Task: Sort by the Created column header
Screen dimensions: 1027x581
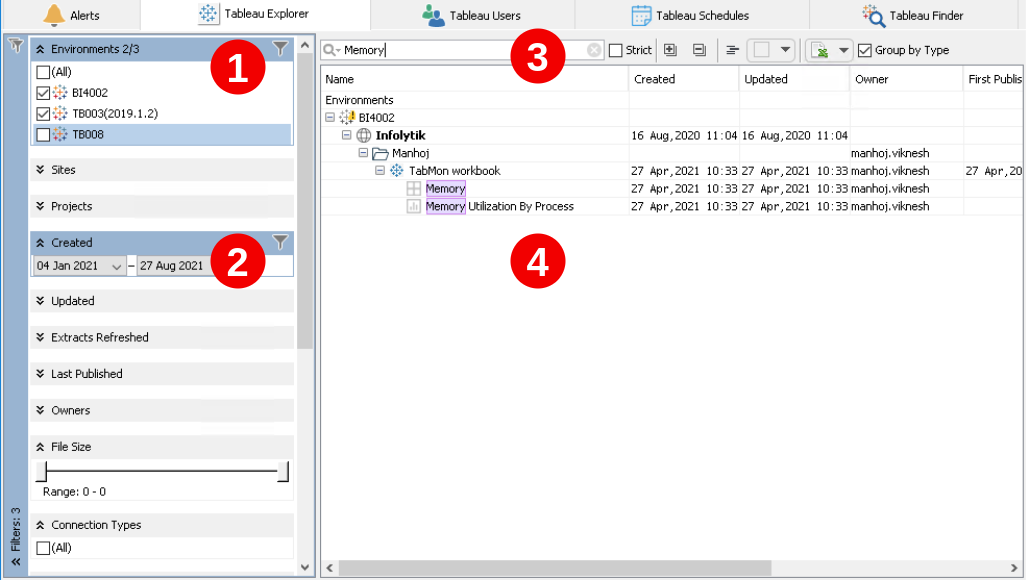Action: 683,79
